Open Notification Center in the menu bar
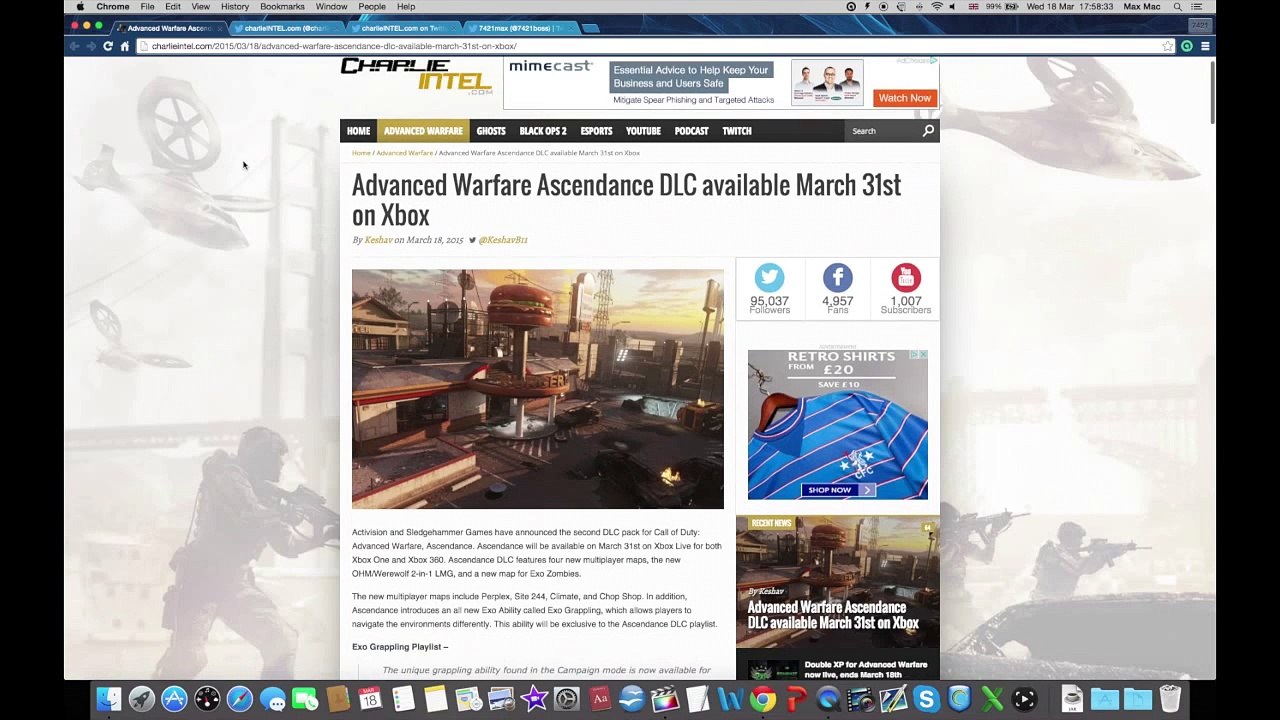The width and height of the screenshot is (1280, 720). [x=1197, y=7]
